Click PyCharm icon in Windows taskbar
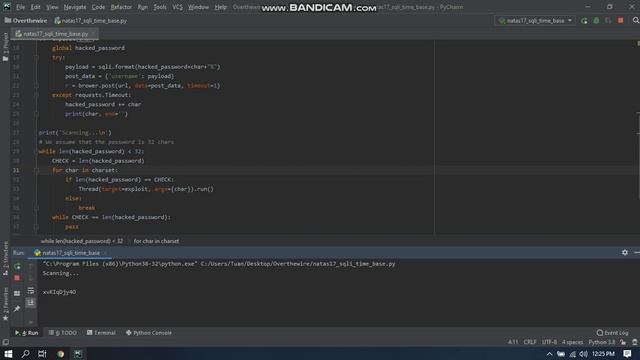 78,353
